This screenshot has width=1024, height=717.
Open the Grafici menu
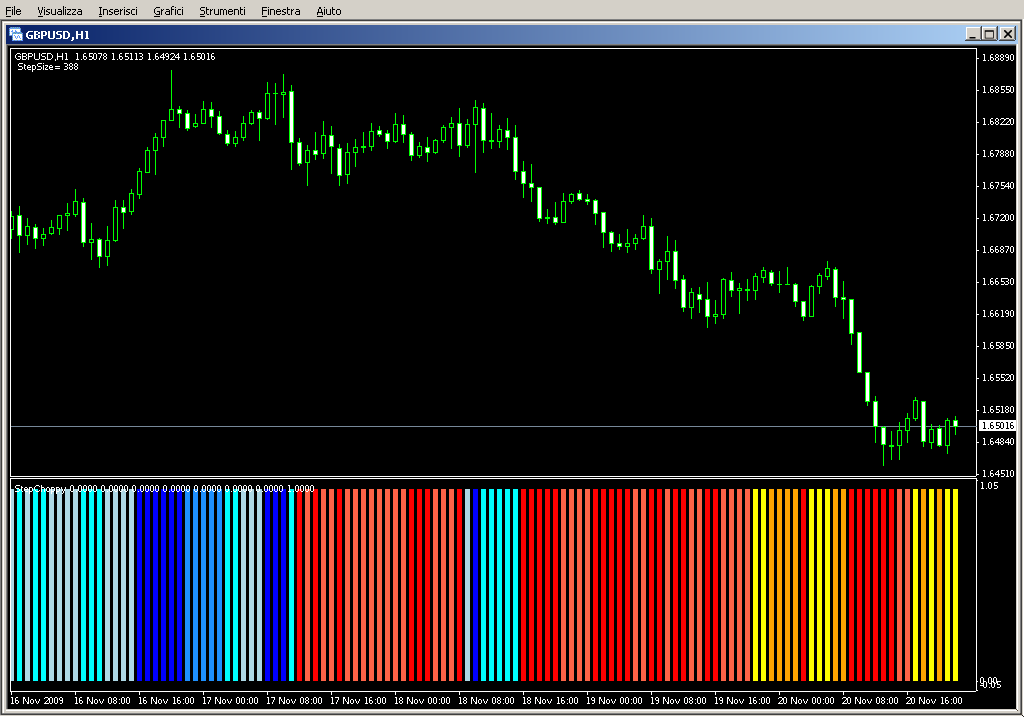[x=168, y=11]
